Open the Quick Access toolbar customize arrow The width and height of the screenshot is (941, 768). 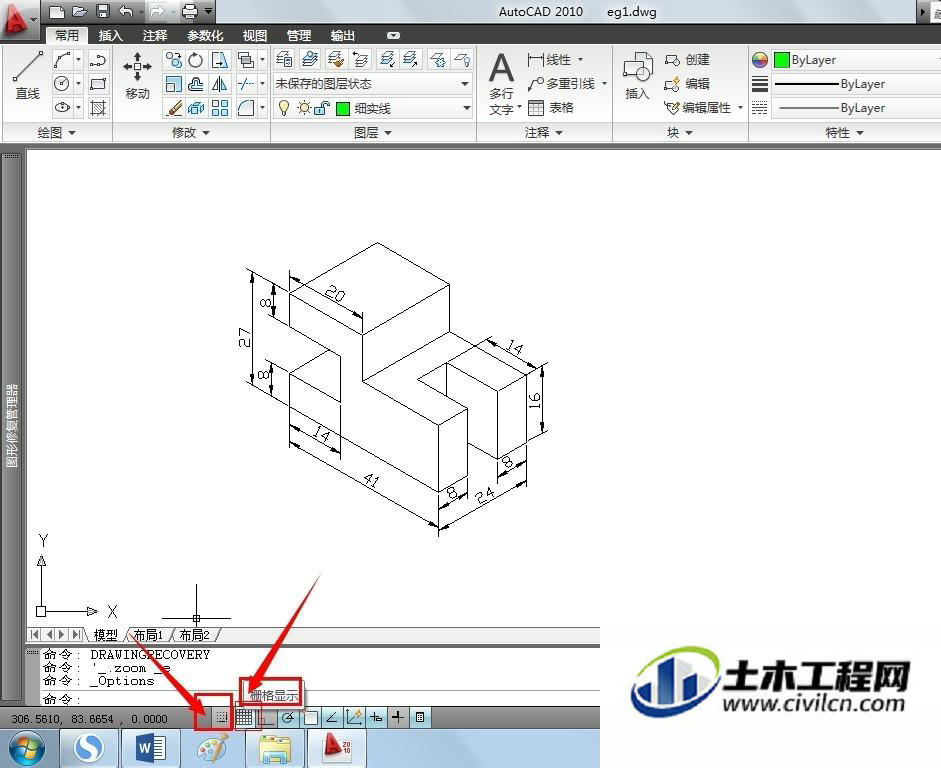[x=208, y=11]
